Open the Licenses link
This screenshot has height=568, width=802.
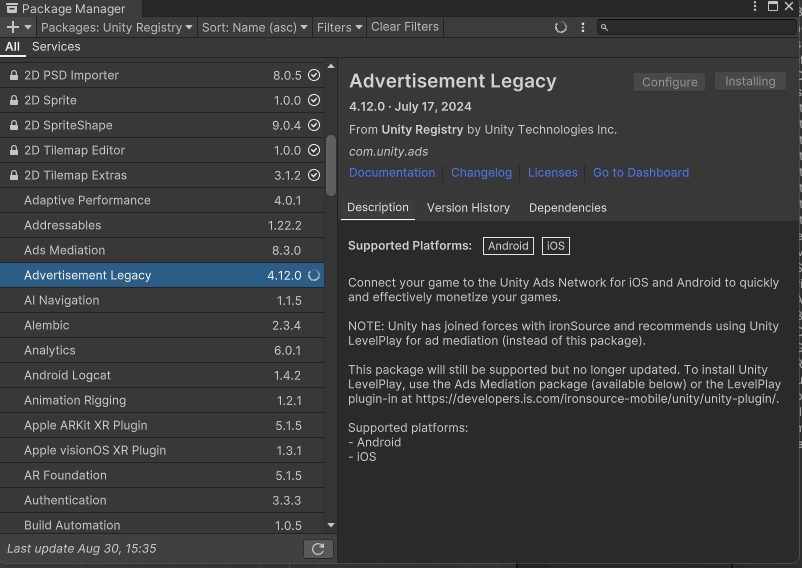point(552,173)
